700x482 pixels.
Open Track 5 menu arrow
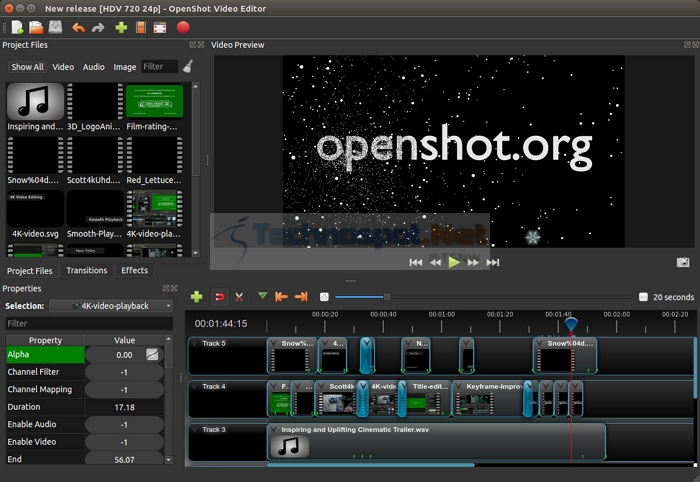point(195,343)
